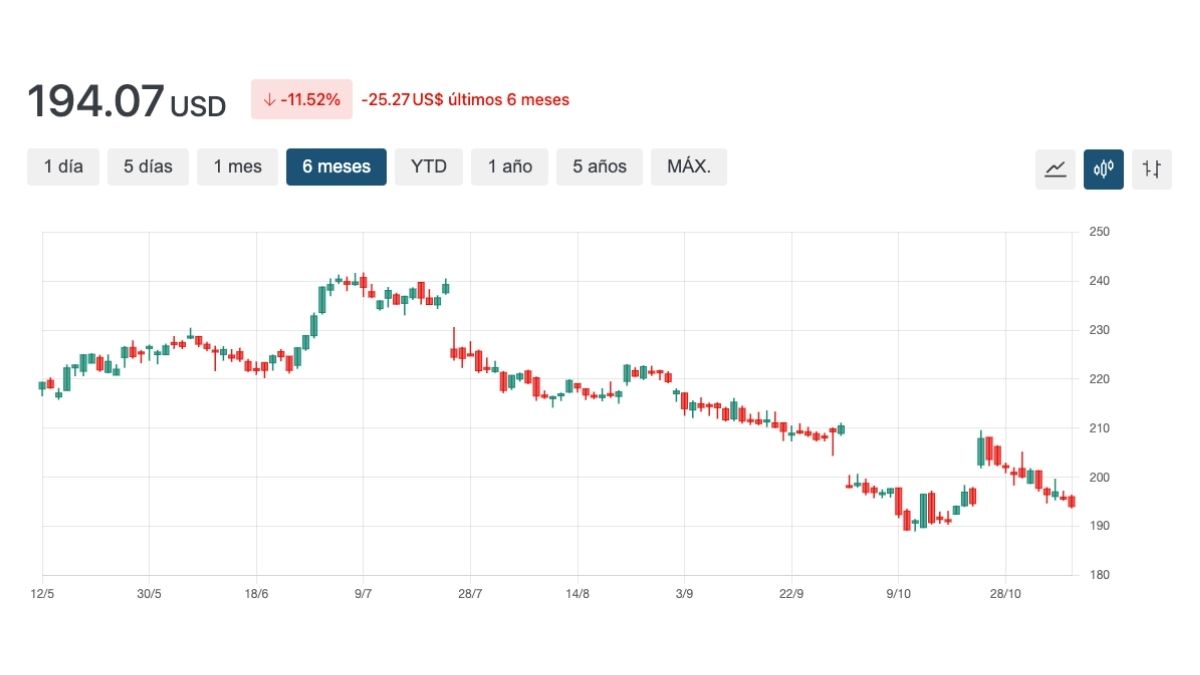Click the -25.27 US$ últimos 6 meses text
Viewport: 1200px width, 675px height.
(465, 100)
